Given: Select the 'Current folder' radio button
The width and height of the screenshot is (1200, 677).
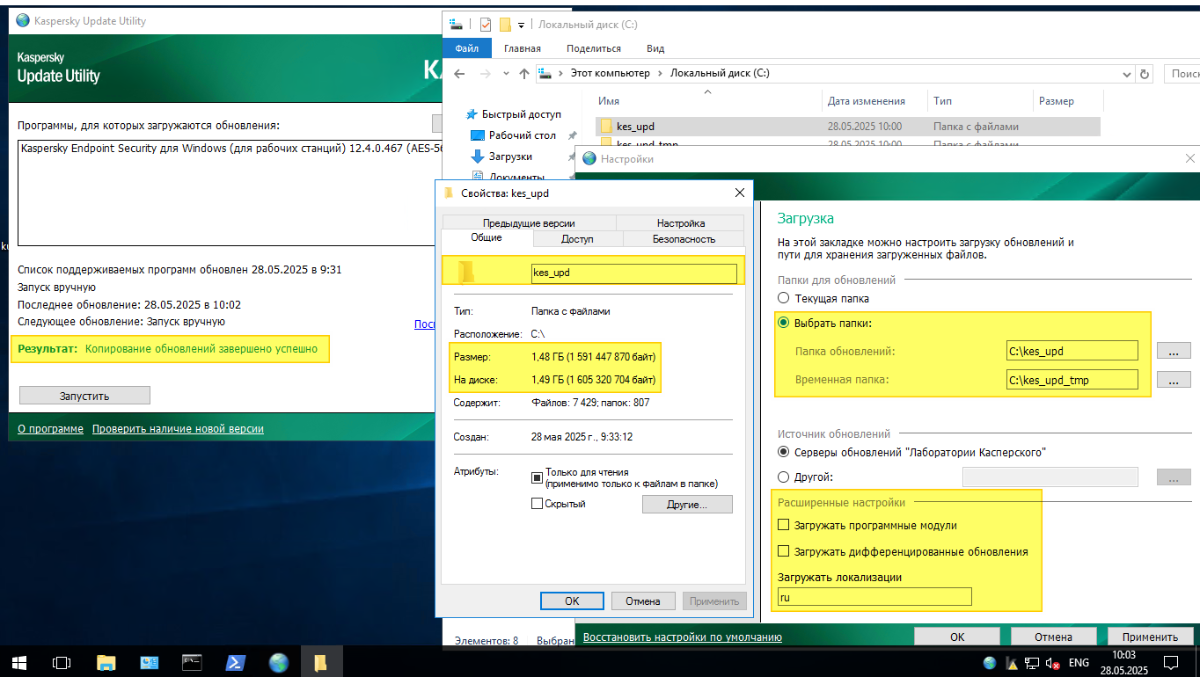Looking at the screenshot, I should click(784, 298).
